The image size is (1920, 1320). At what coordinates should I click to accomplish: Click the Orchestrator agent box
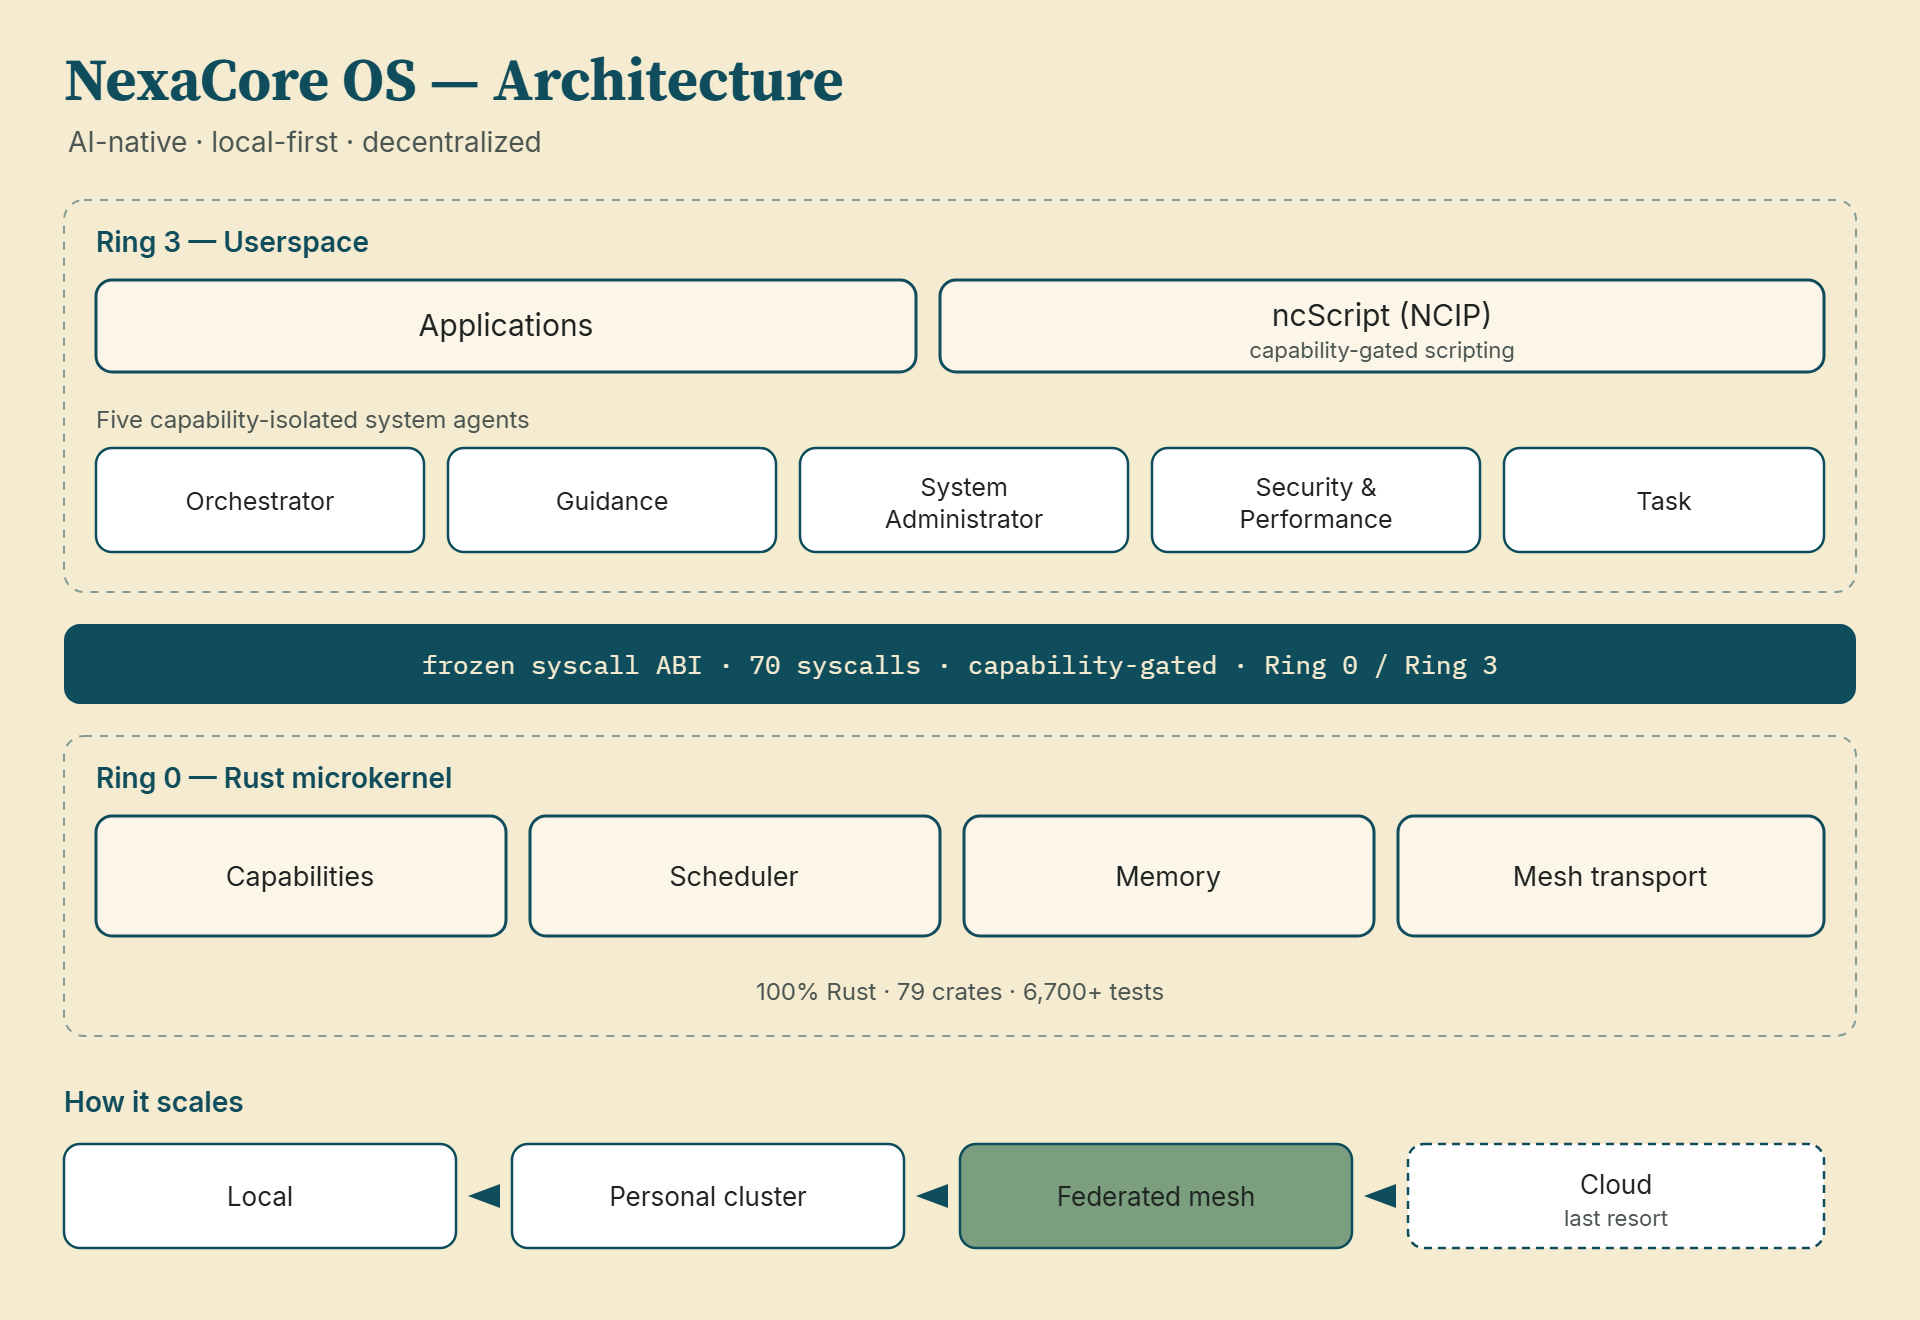[x=260, y=500]
